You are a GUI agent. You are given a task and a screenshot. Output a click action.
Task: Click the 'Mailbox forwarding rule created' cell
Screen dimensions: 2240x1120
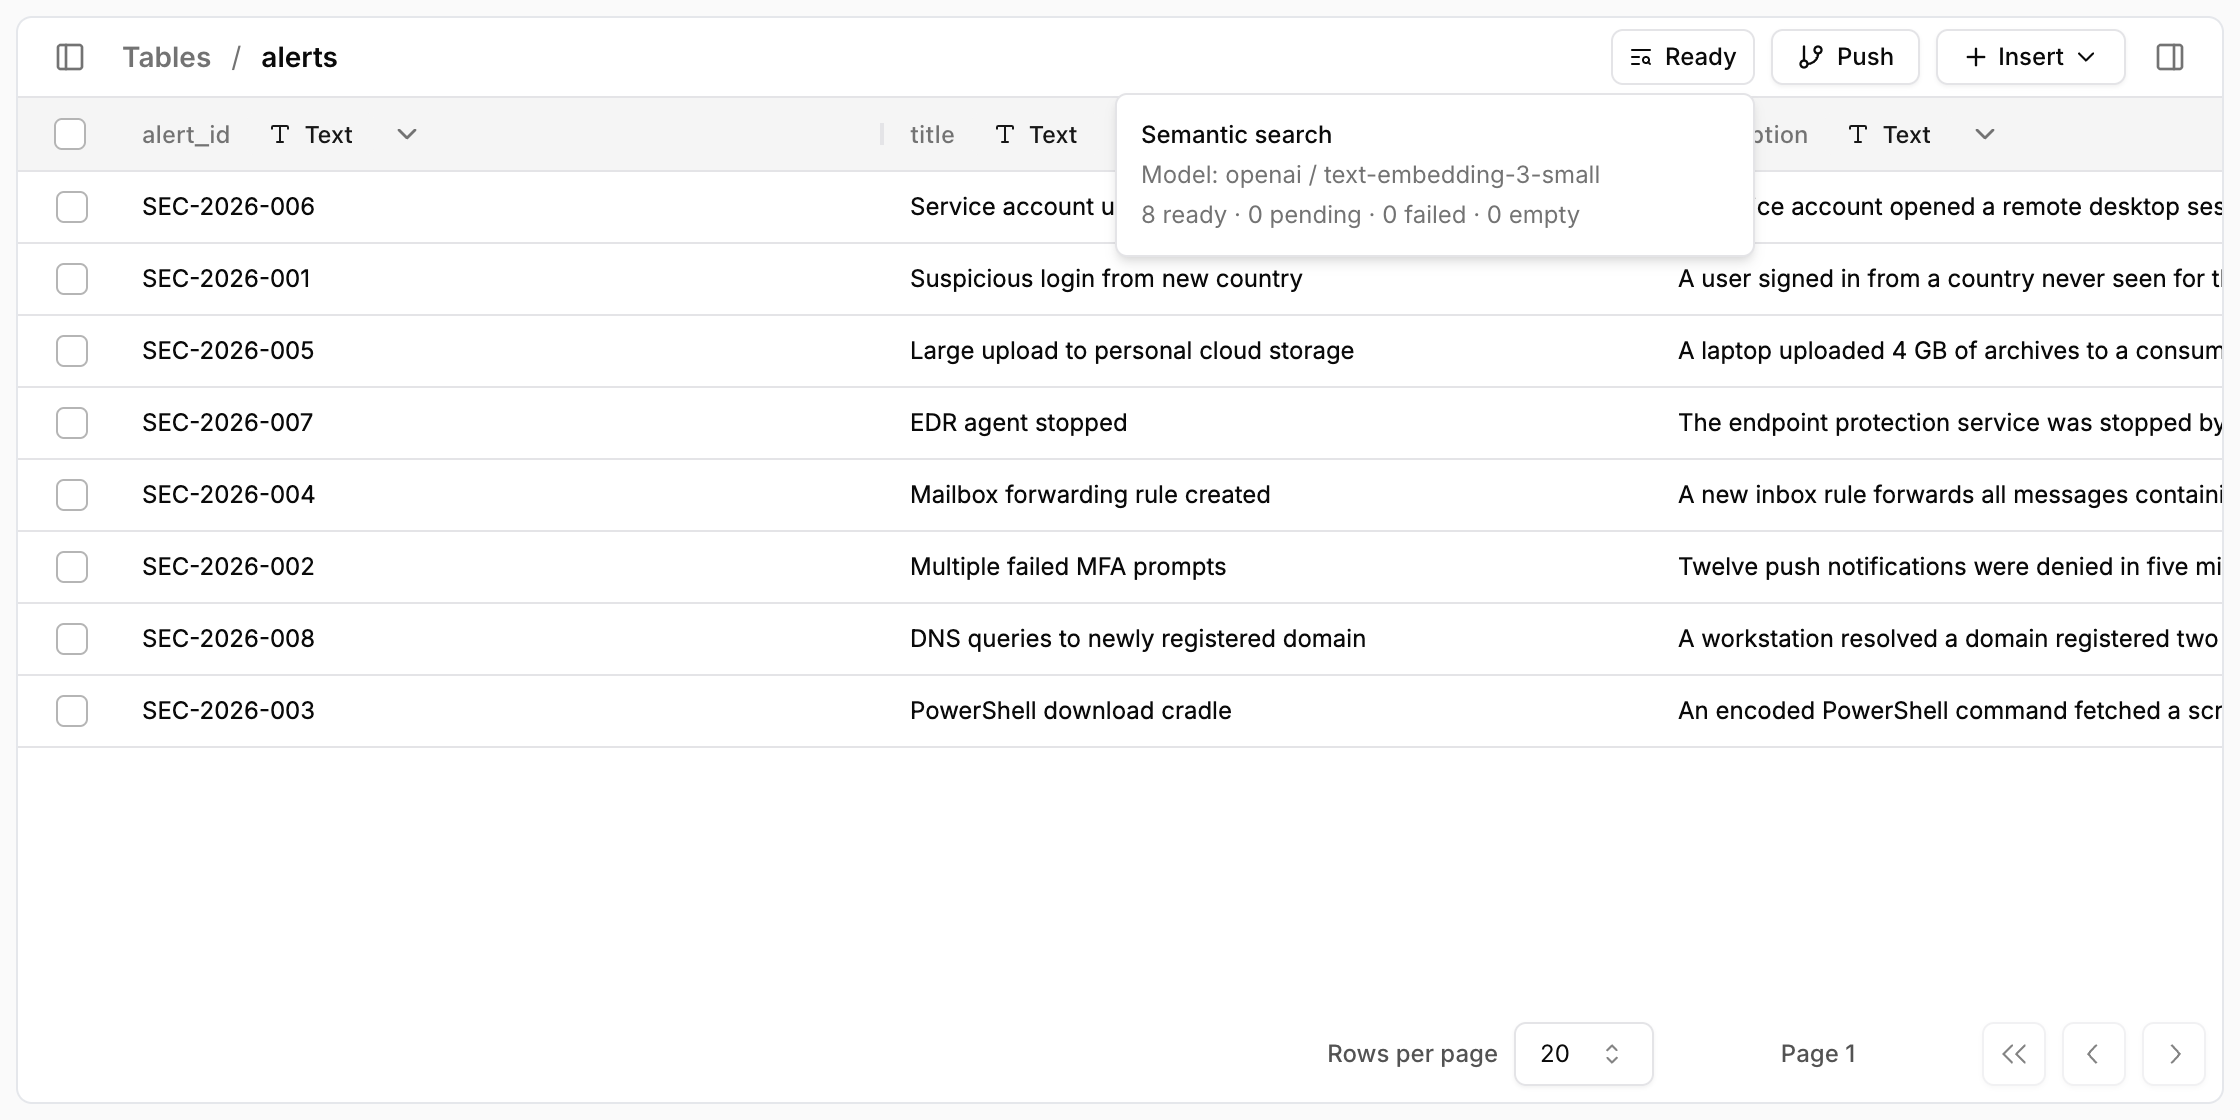[1090, 495]
